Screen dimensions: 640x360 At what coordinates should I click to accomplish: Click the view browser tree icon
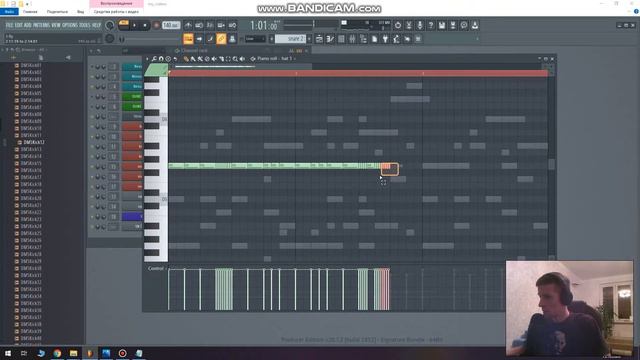coord(363,39)
